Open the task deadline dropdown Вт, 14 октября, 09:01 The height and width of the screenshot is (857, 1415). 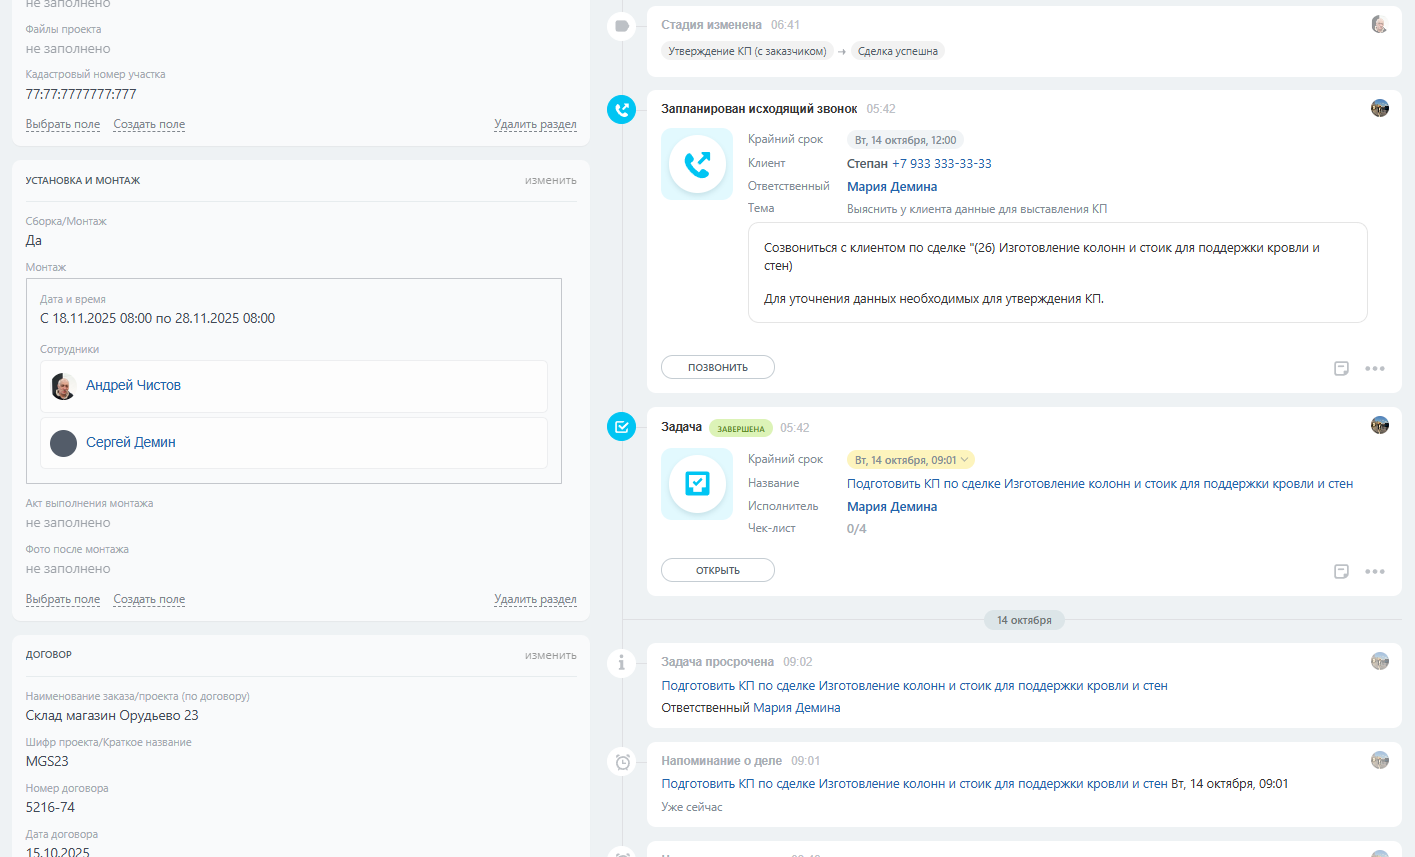coord(911,460)
